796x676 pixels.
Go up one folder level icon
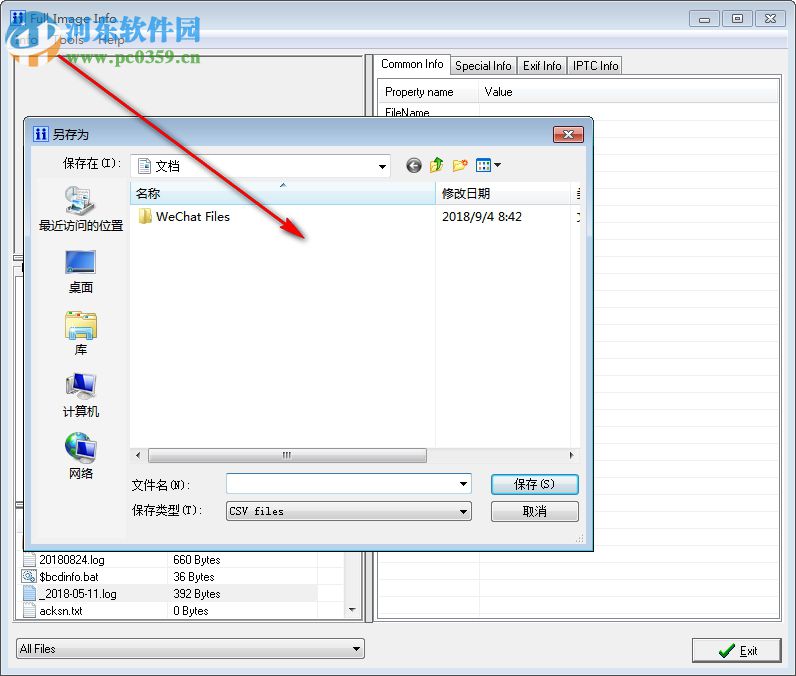point(437,165)
